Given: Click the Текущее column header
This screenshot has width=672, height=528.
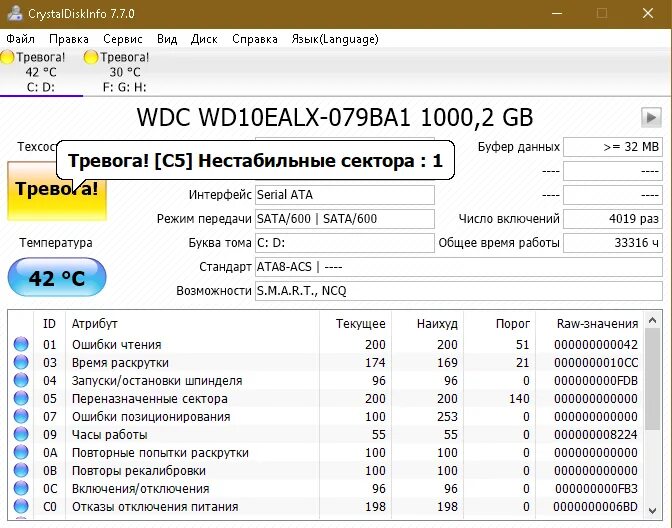Looking at the screenshot, I should tap(355, 324).
